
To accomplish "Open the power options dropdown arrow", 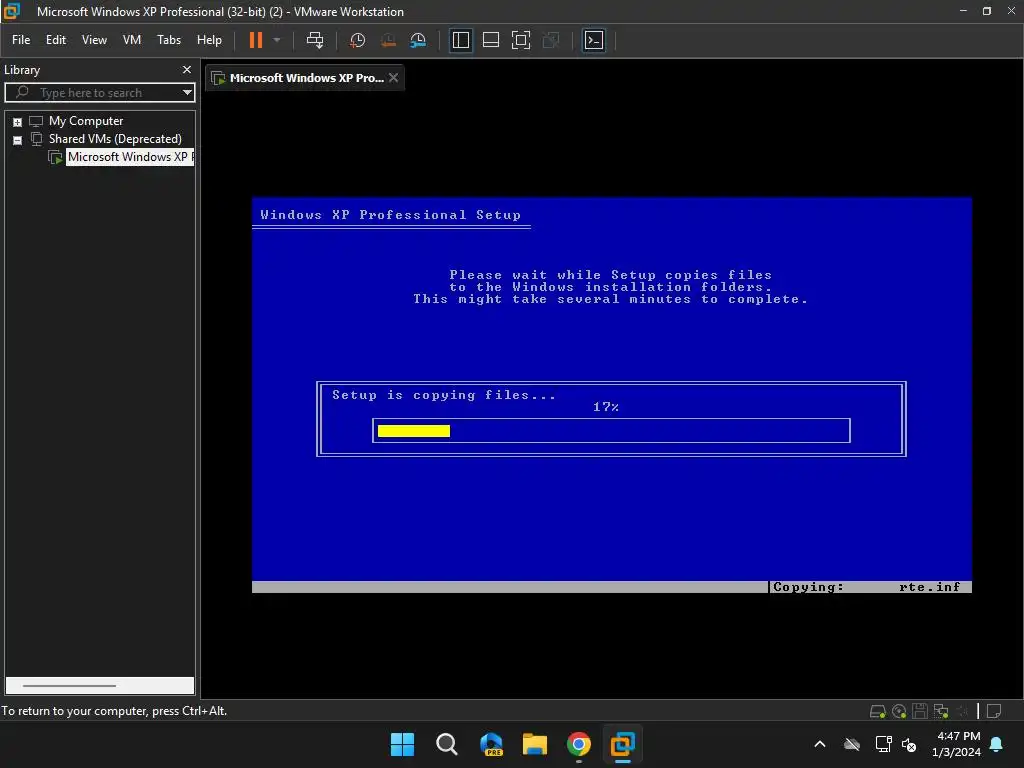I will 277,40.
